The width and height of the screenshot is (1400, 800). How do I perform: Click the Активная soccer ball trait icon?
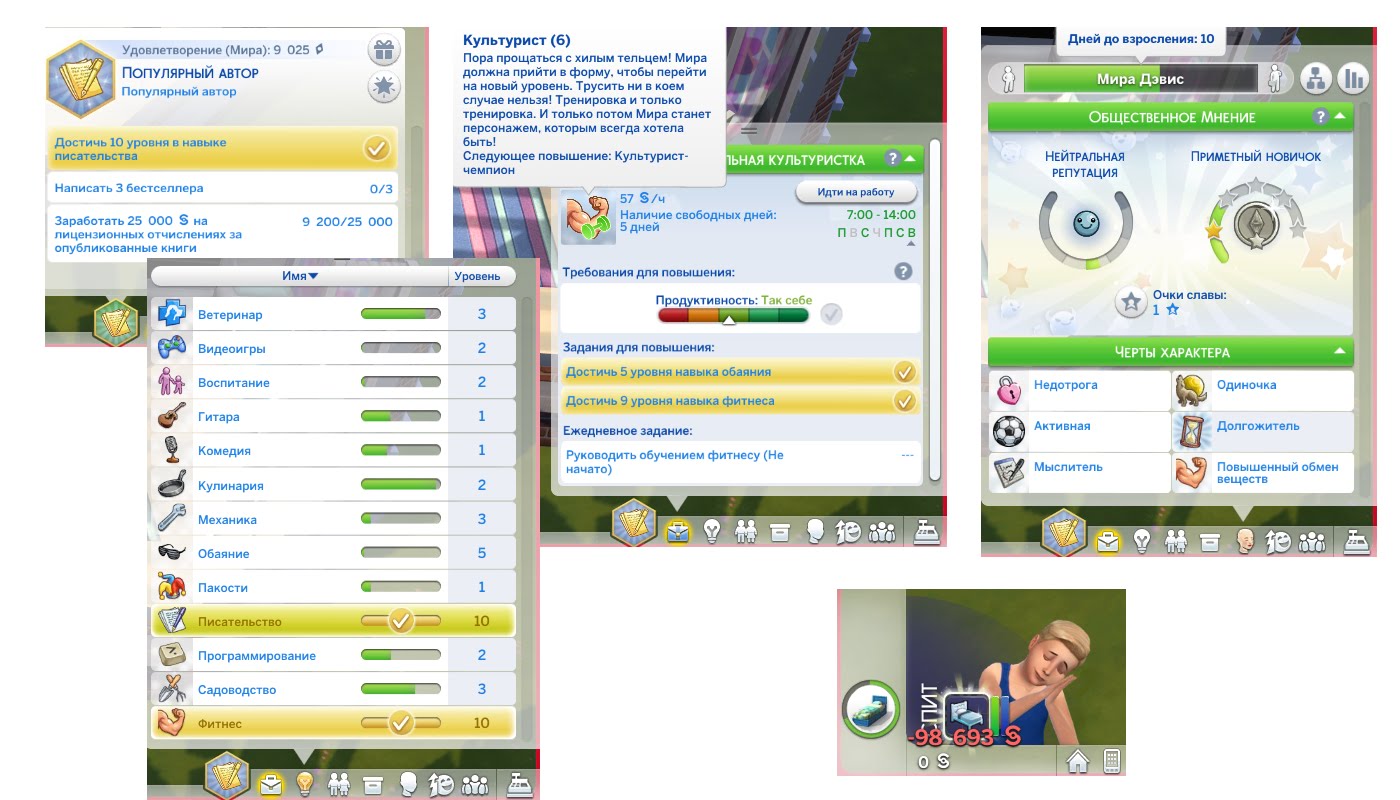click(x=1007, y=431)
